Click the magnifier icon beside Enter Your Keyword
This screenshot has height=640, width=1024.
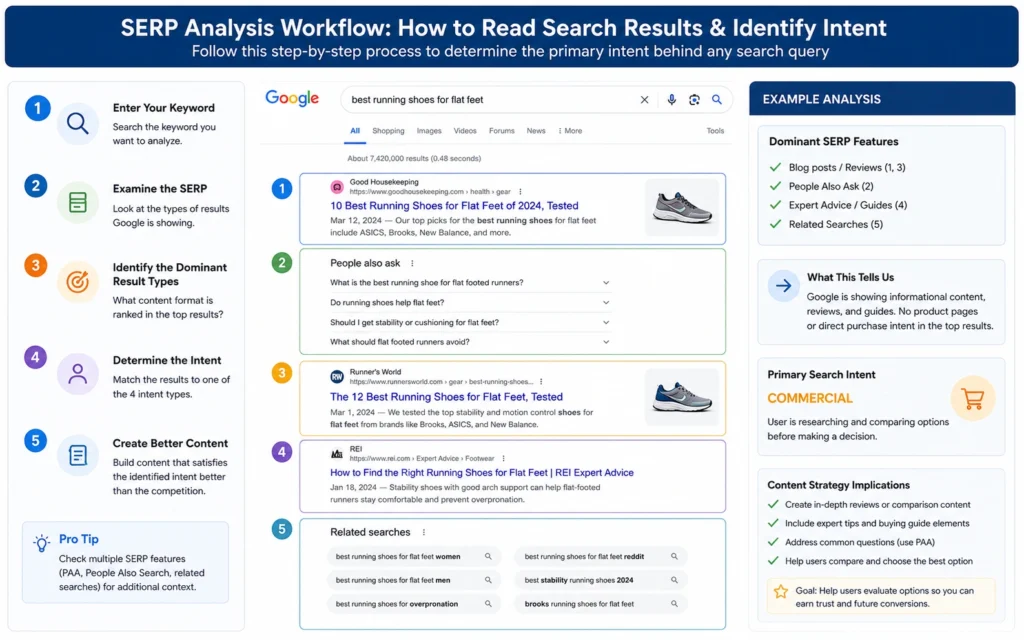click(x=78, y=123)
